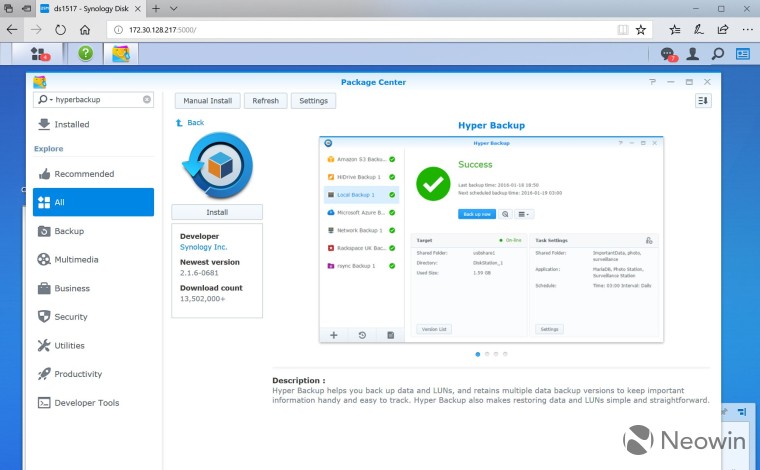Image resolution: width=760 pixels, height=470 pixels.
Task: Open Package Center Settings
Action: [314, 101]
